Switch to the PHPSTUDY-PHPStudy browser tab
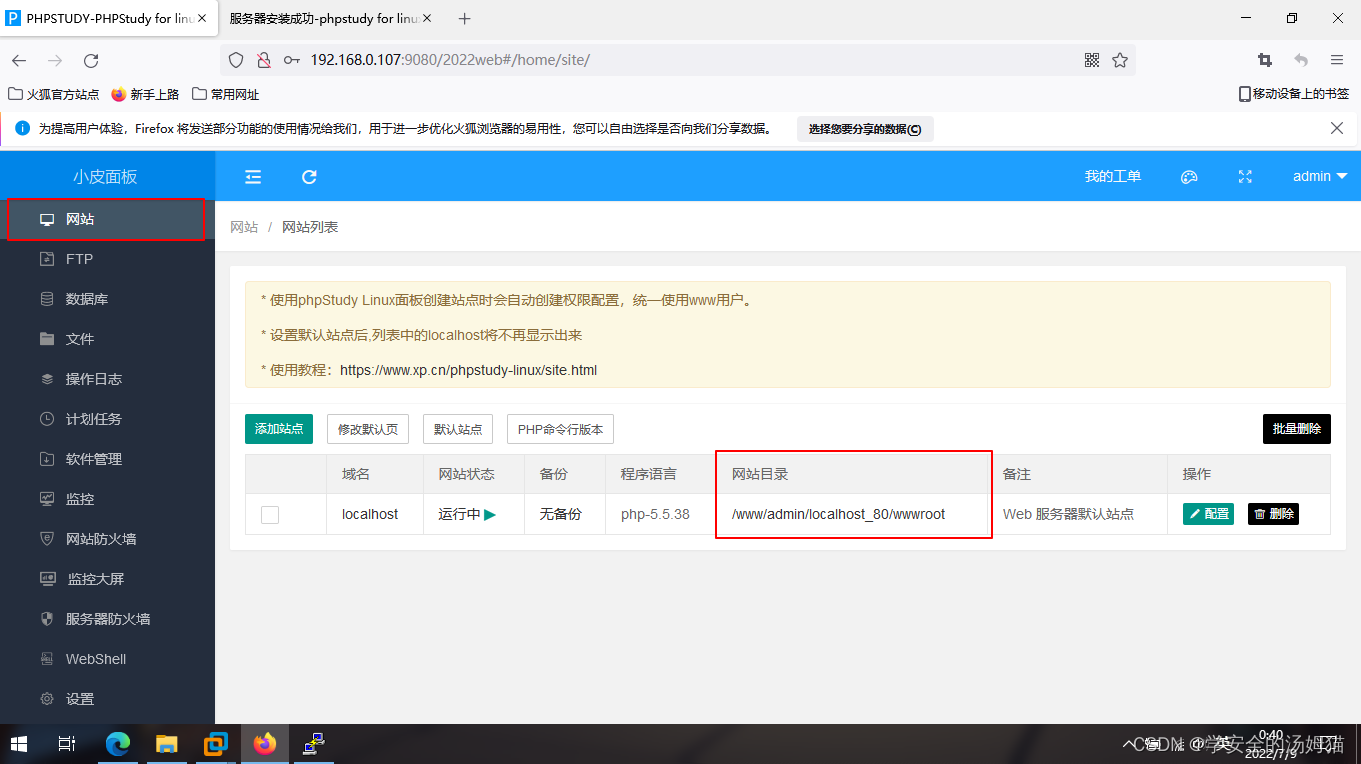The width and height of the screenshot is (1361, 764). tap(108, 19)
